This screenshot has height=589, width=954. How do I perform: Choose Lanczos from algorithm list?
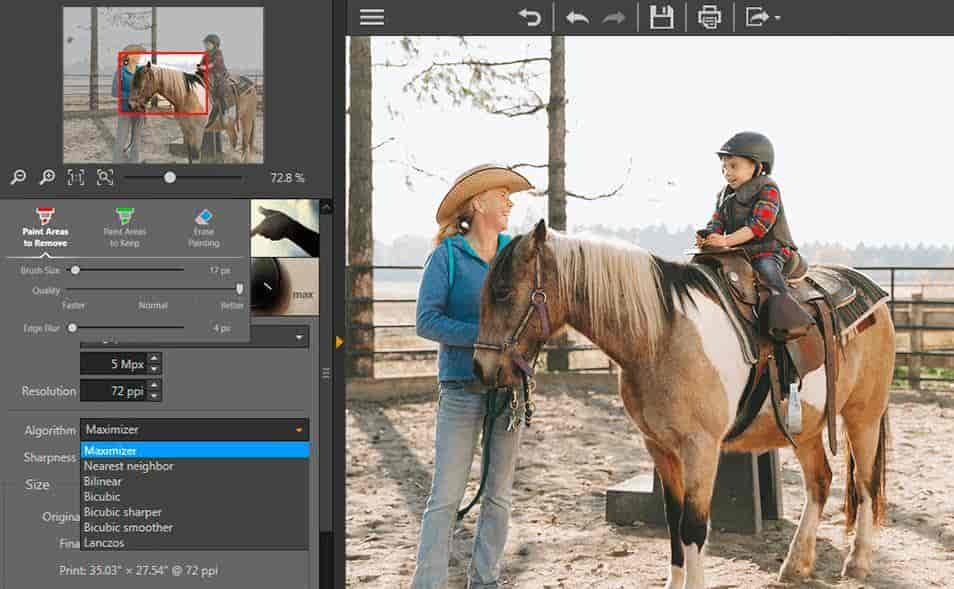[x=103, y=542]
